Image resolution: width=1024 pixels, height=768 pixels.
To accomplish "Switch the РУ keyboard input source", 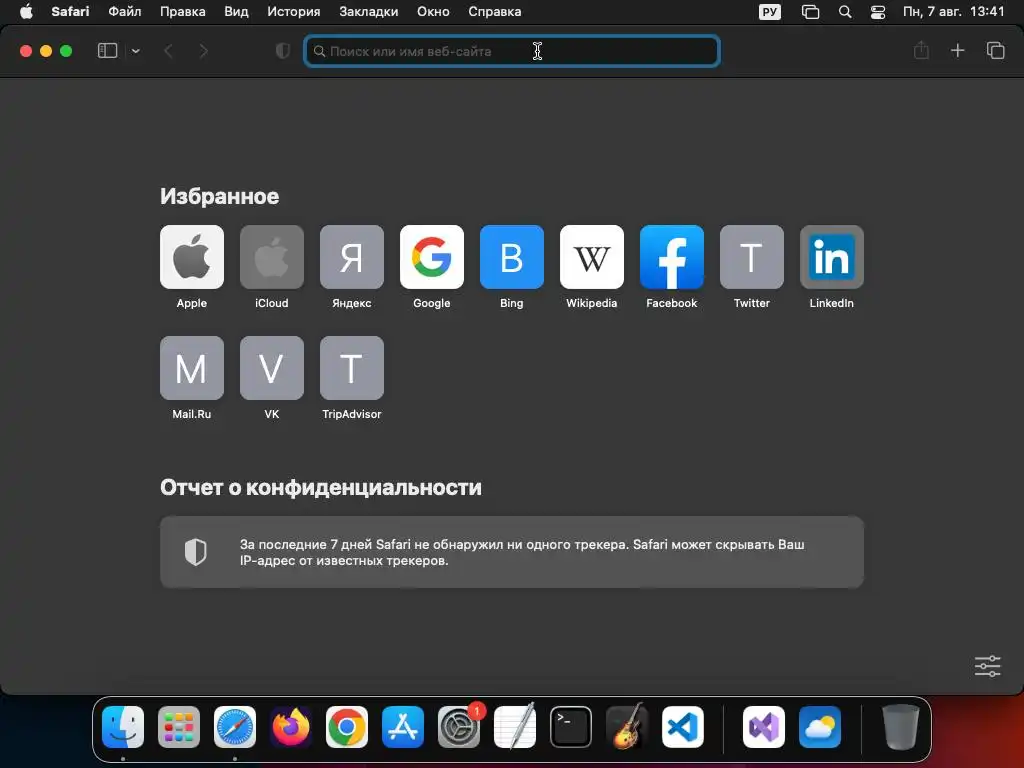I will [770, 12].
